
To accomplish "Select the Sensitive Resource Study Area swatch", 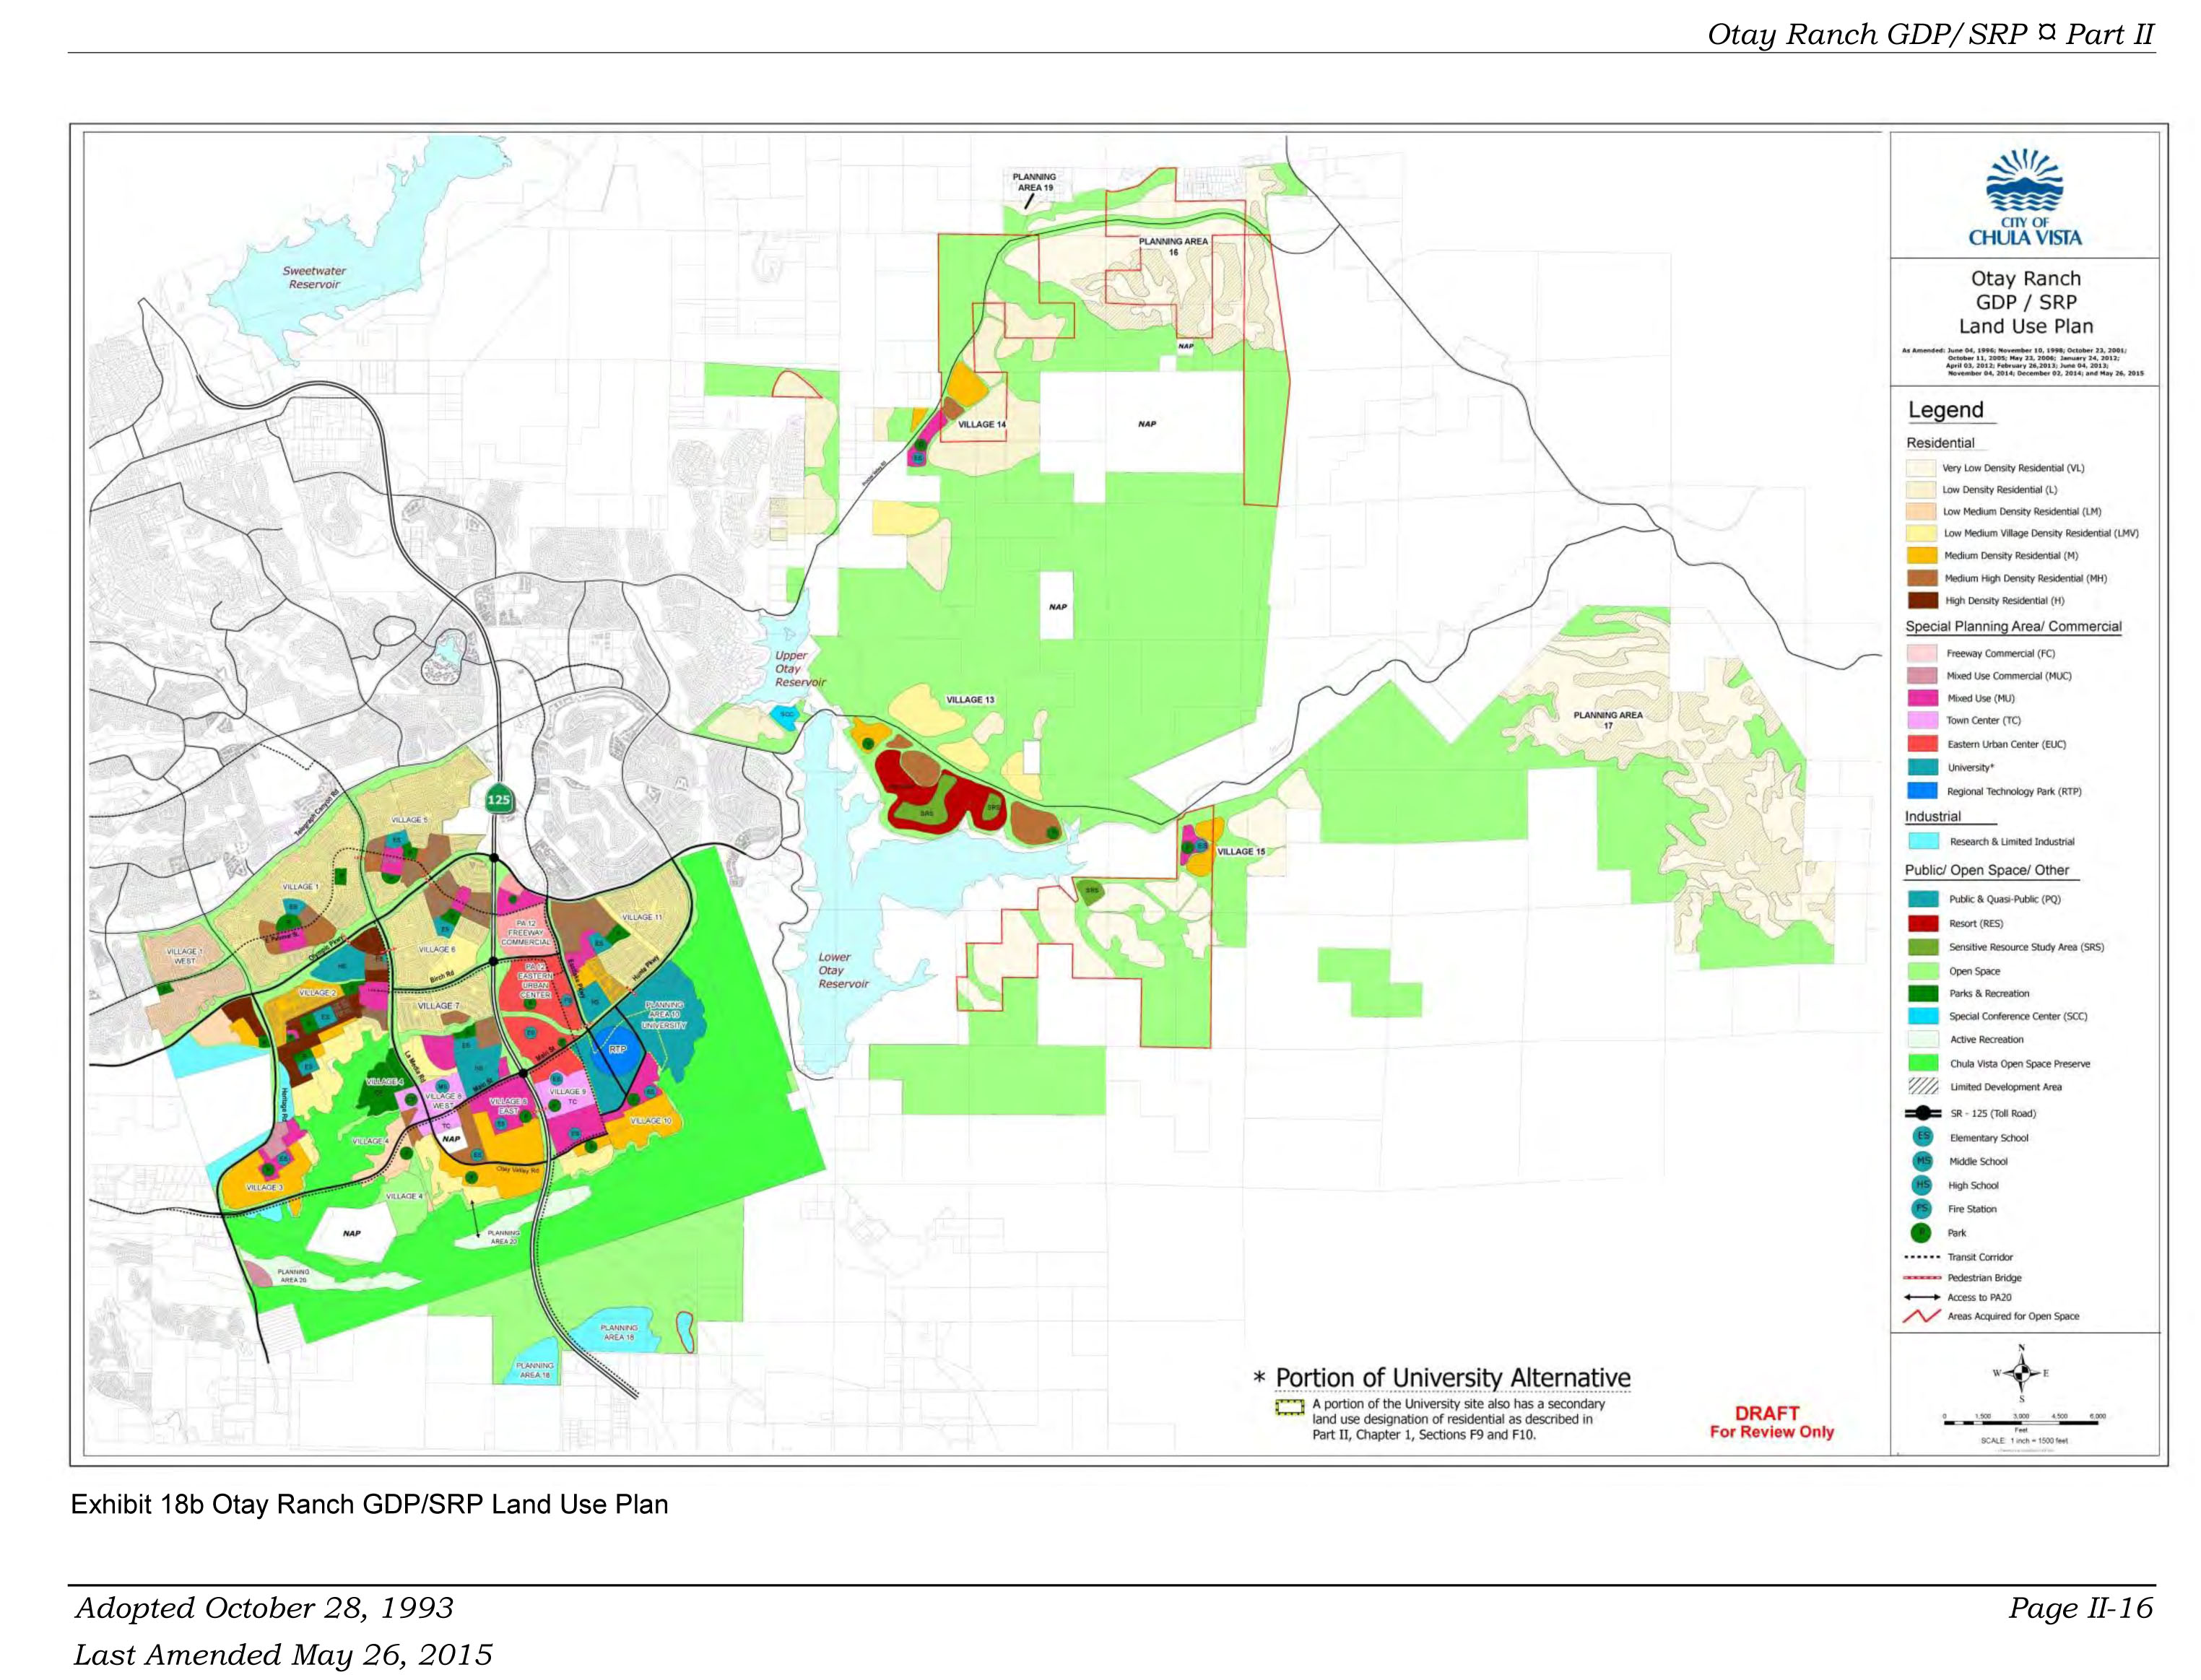I will [x=1923, y=946].
